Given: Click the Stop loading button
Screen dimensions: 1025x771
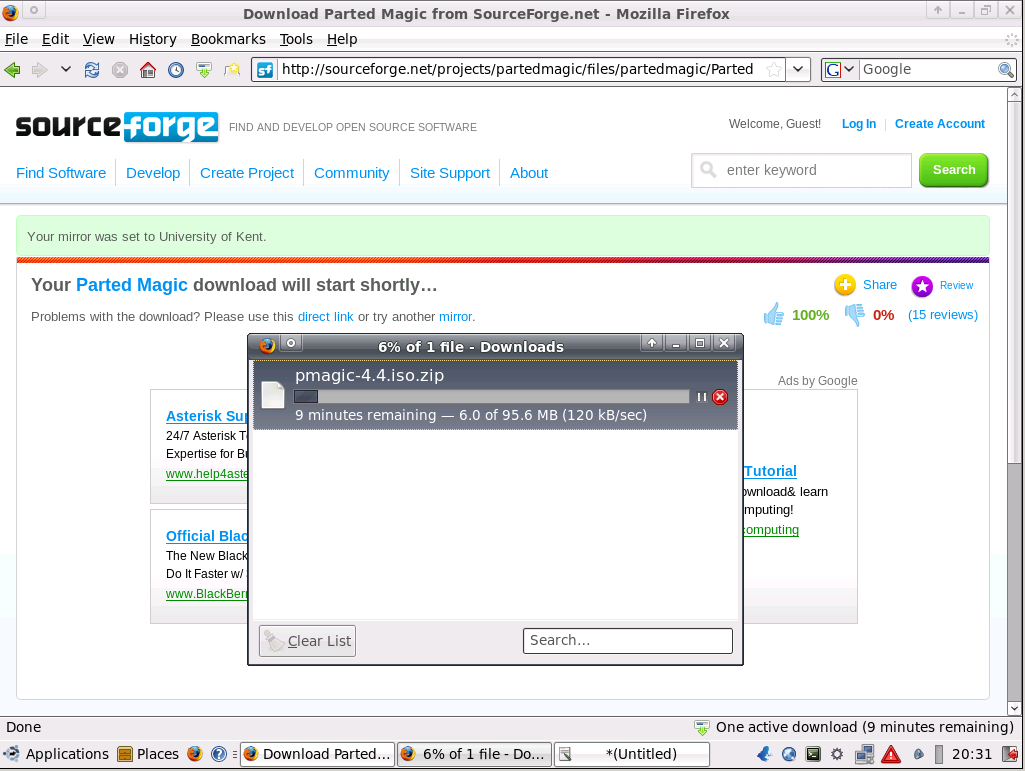Looking at the screenshot, I should click(120, 69).
